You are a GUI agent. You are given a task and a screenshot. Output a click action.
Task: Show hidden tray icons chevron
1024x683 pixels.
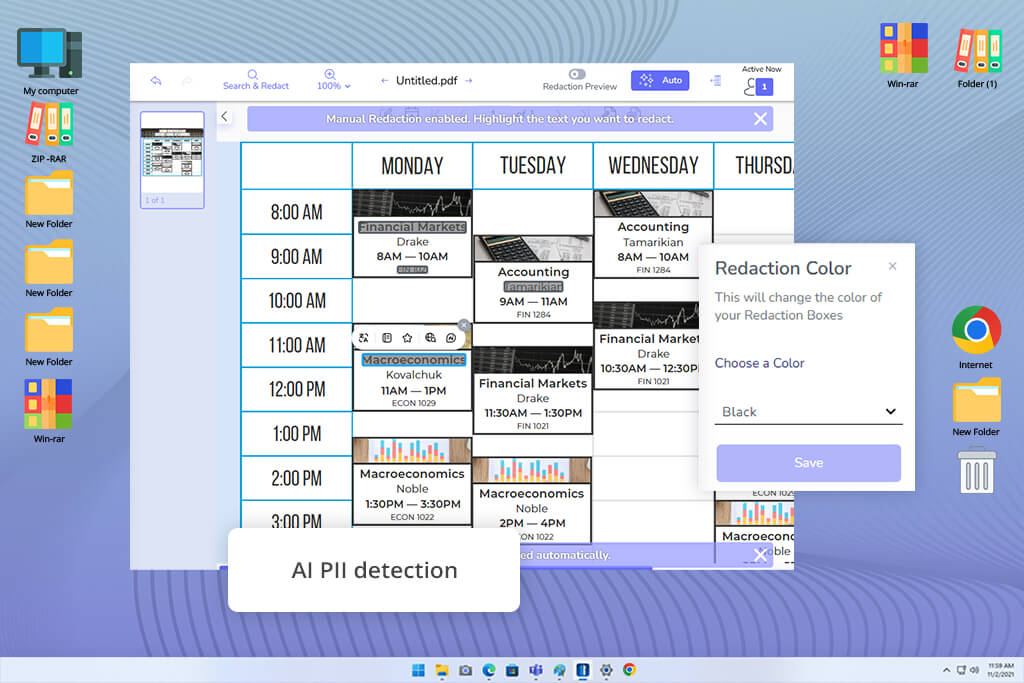(946, 670)
